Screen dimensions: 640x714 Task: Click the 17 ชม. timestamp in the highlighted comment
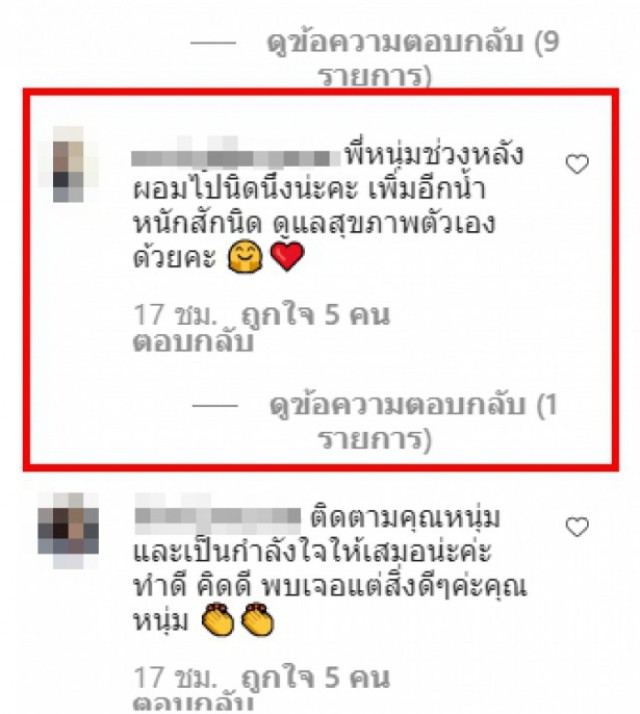coord(175,314)
